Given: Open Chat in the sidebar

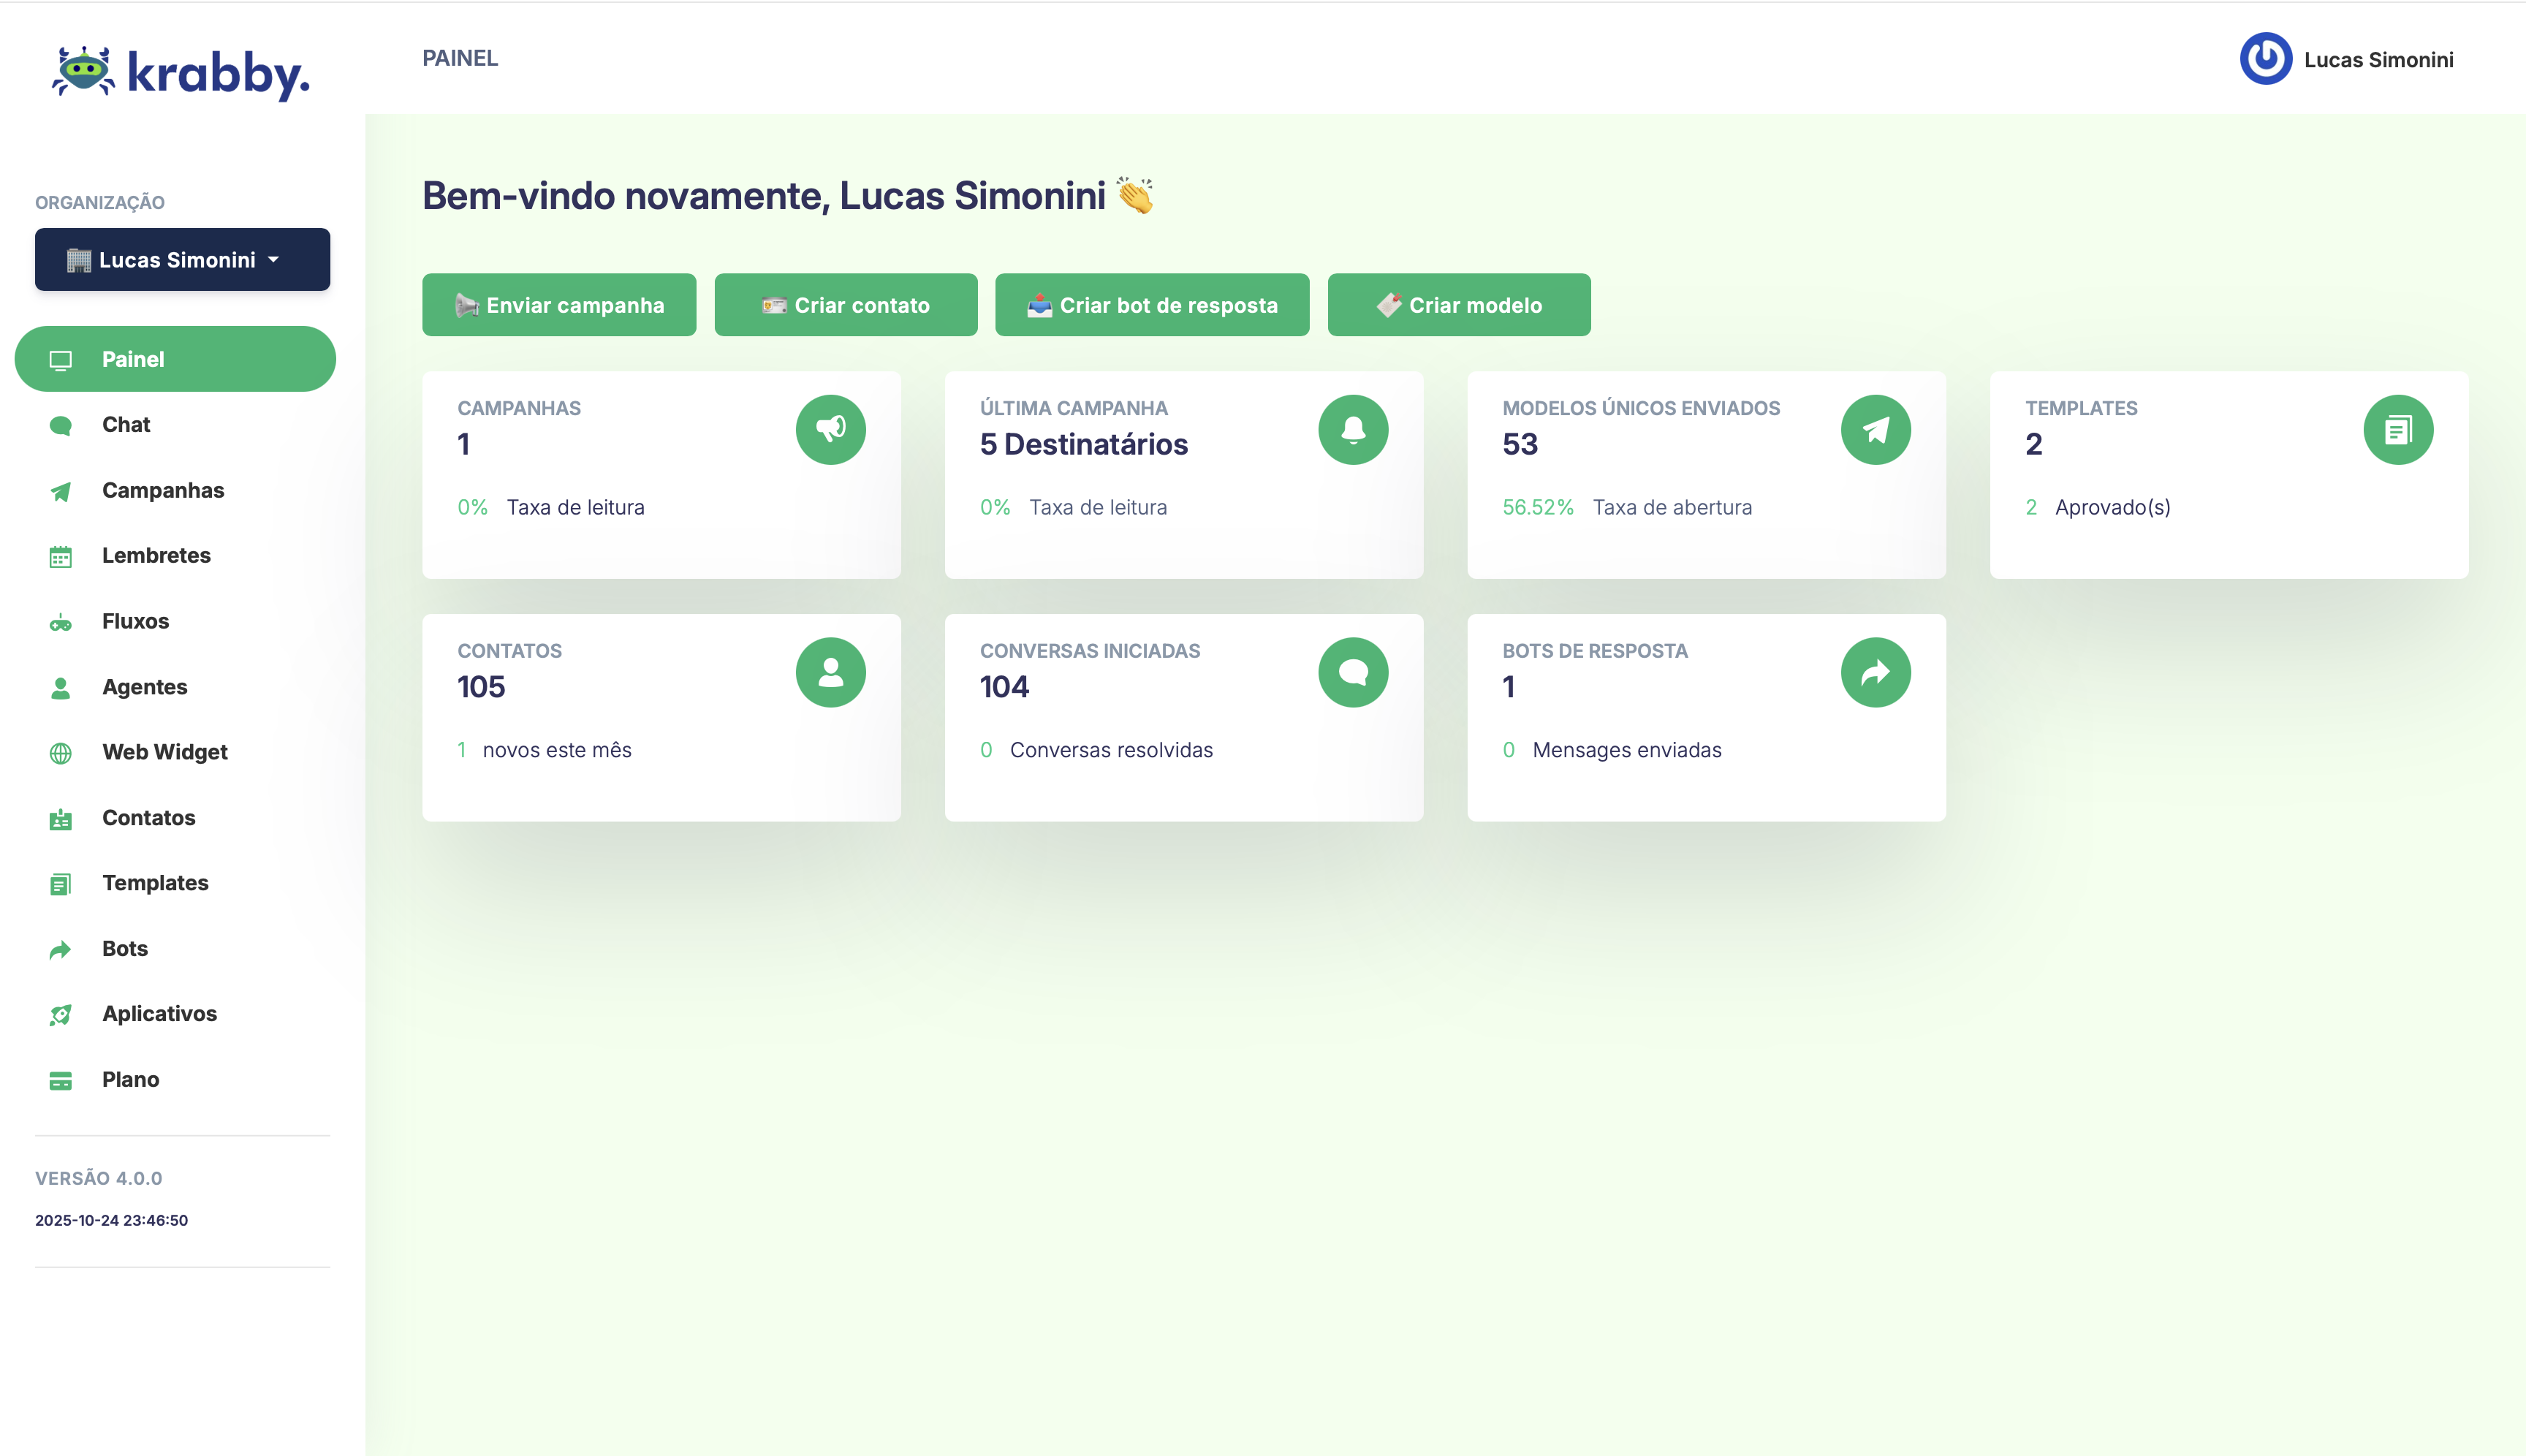Looking at the screenshot, I should (126, 425).
